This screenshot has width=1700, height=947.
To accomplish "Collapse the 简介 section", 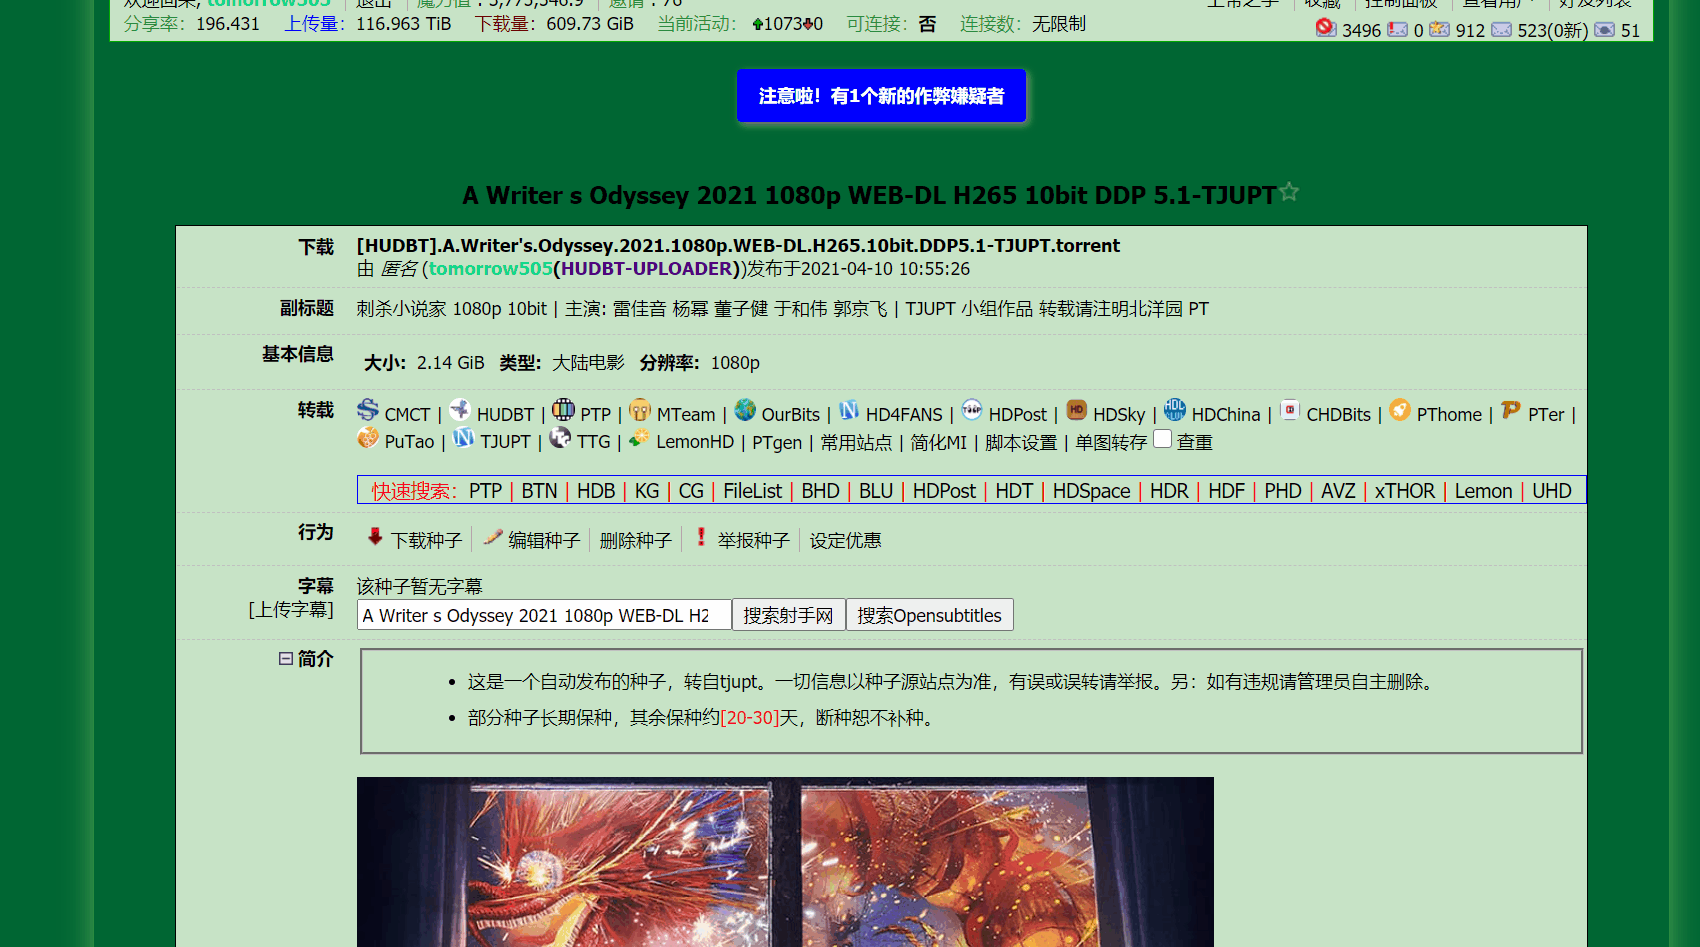I will click(286, 659).
